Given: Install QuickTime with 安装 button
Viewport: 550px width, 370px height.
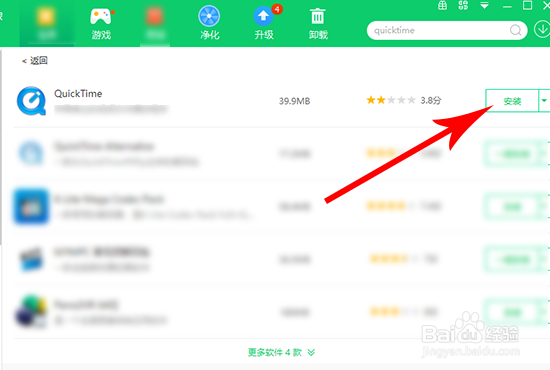Looking at the screenshot, I should [512, 101].
